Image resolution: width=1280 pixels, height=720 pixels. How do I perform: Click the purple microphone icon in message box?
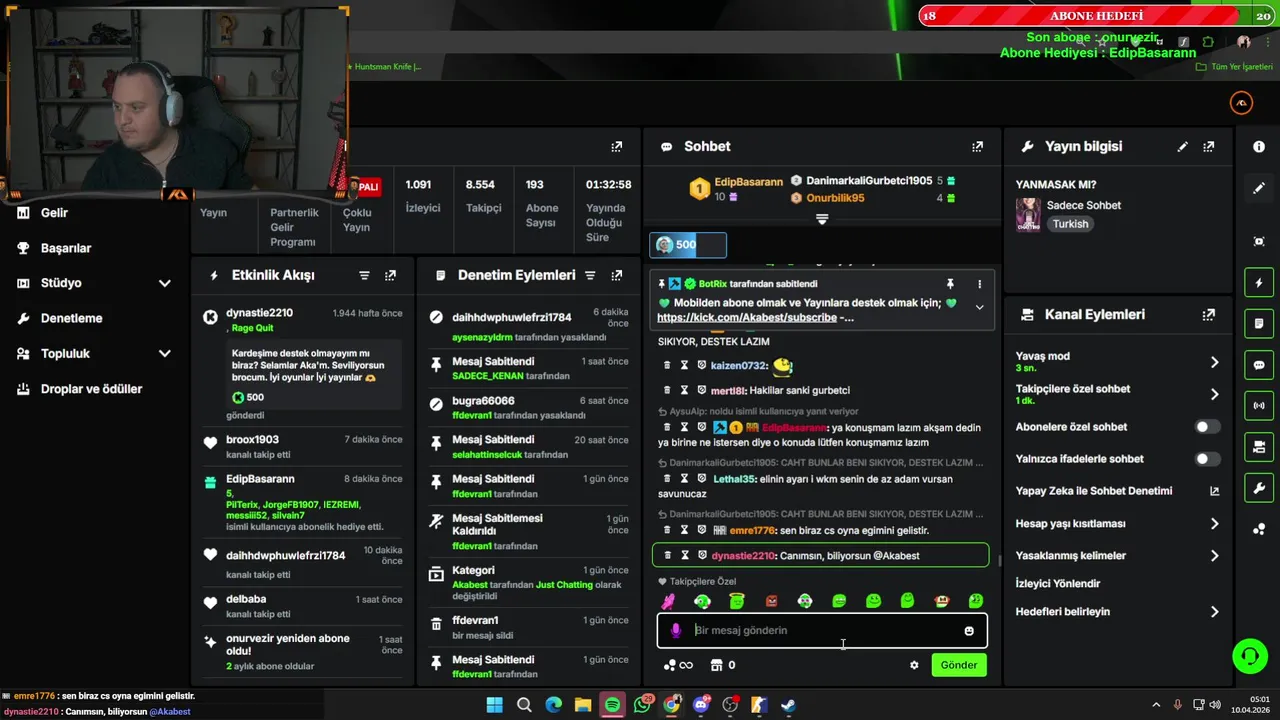click(676, 631)
